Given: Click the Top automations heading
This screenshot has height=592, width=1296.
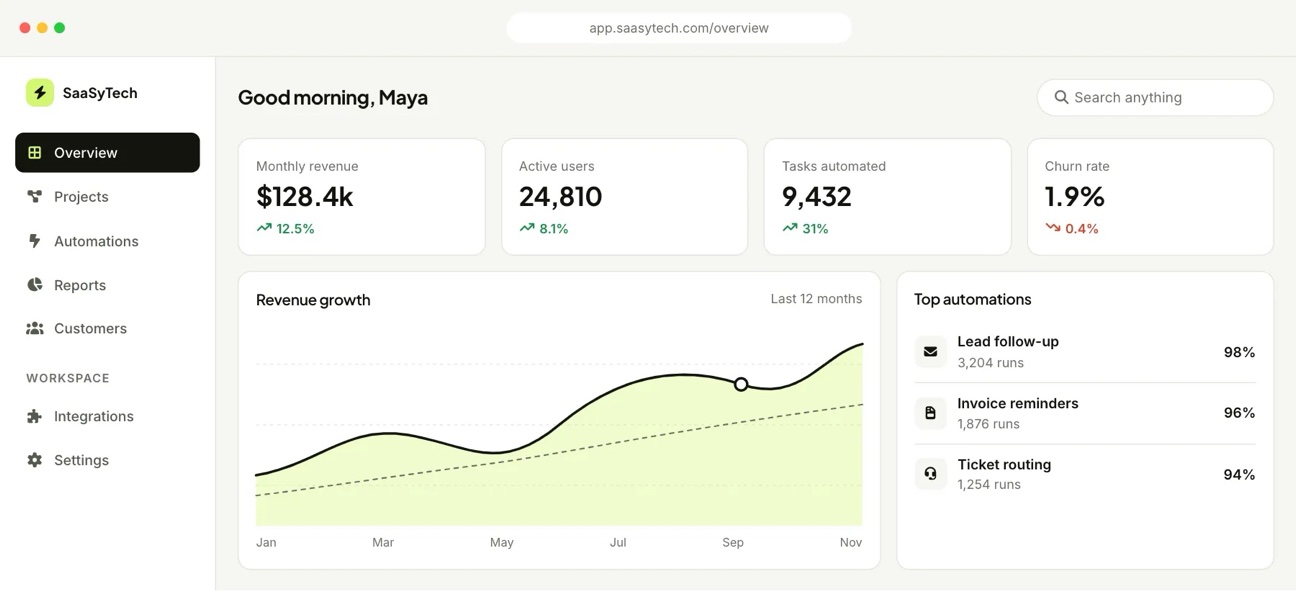Looking at the screenshot, I should click(x=973, y=299).
